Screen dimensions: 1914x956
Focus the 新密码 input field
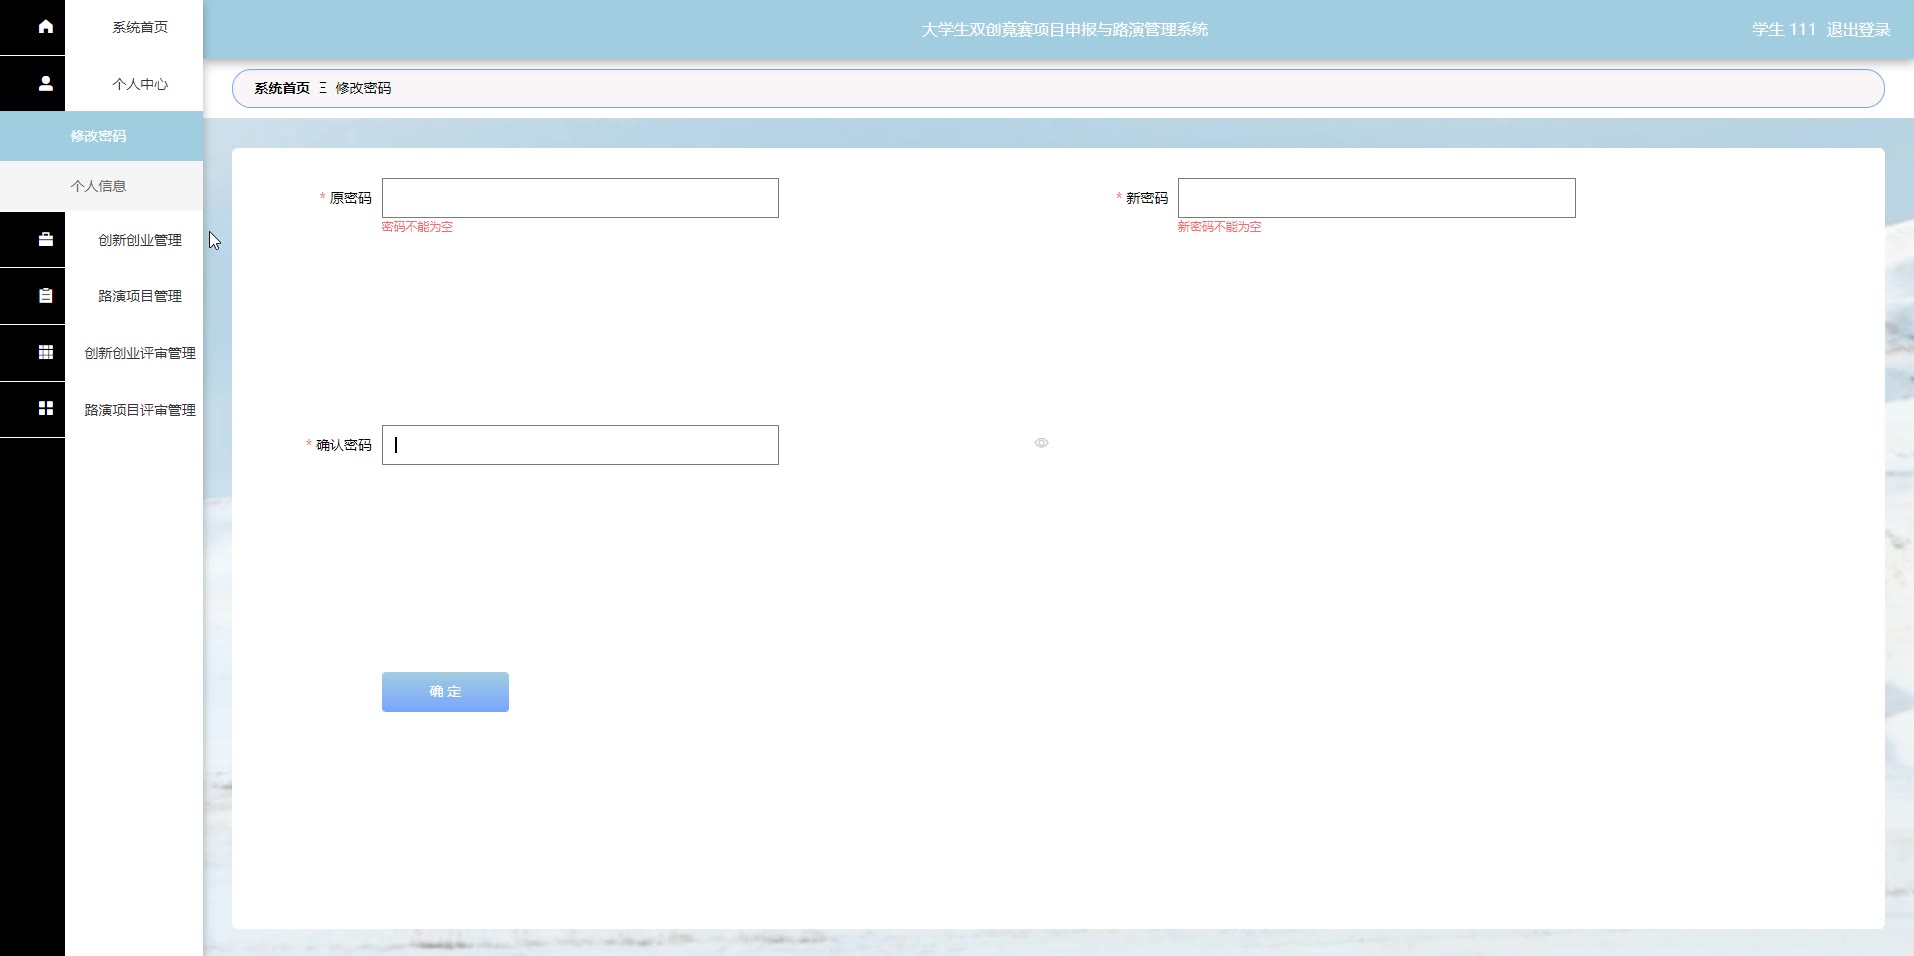1376,198
